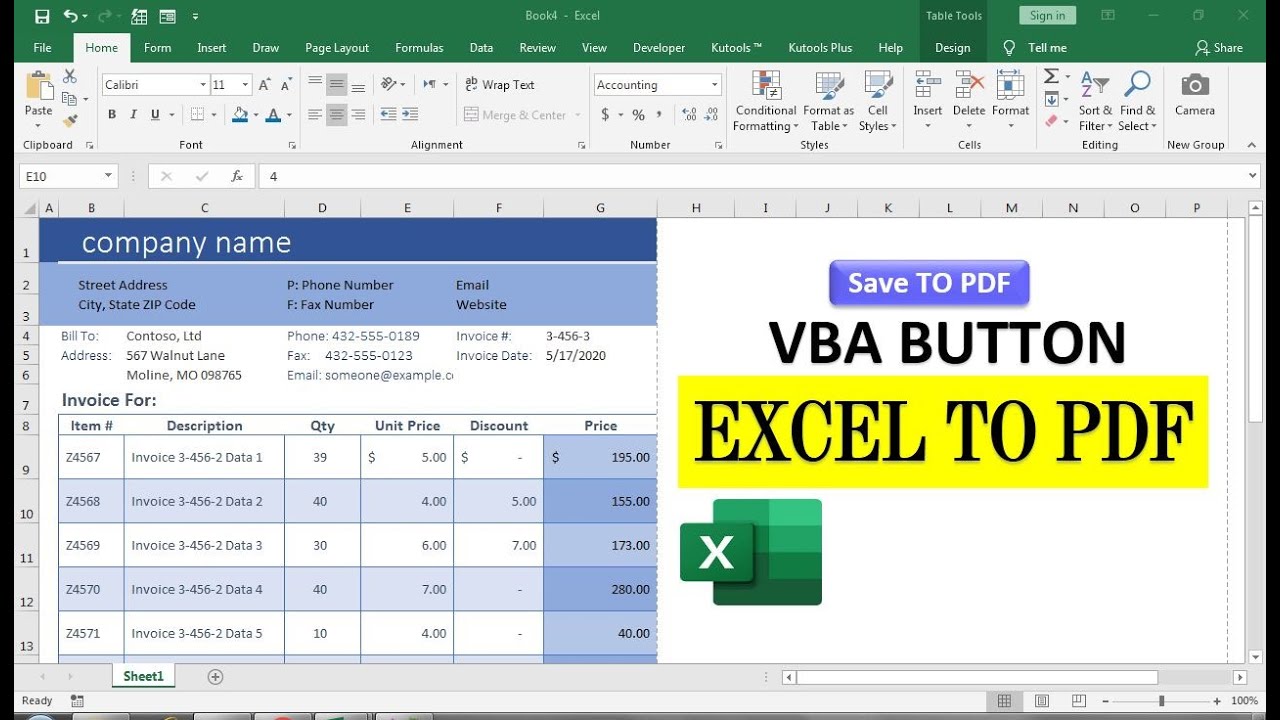This screenshot has height=720, width=1280.
Task: Open Sort & Filter menu
Action: click(1095, 102)
